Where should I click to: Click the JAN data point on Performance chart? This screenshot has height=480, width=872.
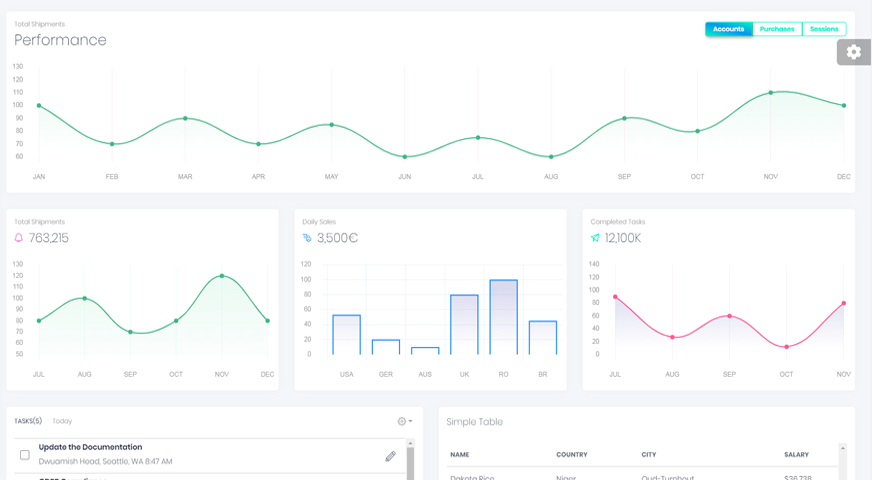point(39,105)
